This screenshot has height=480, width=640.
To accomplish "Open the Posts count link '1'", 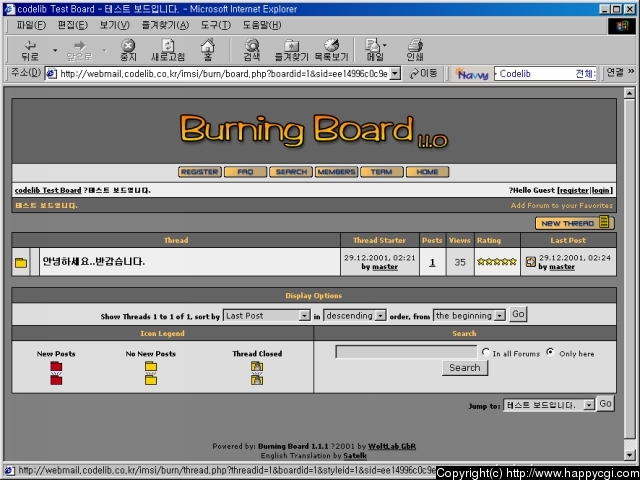I will pyautogui.click(x=432, y=262).
